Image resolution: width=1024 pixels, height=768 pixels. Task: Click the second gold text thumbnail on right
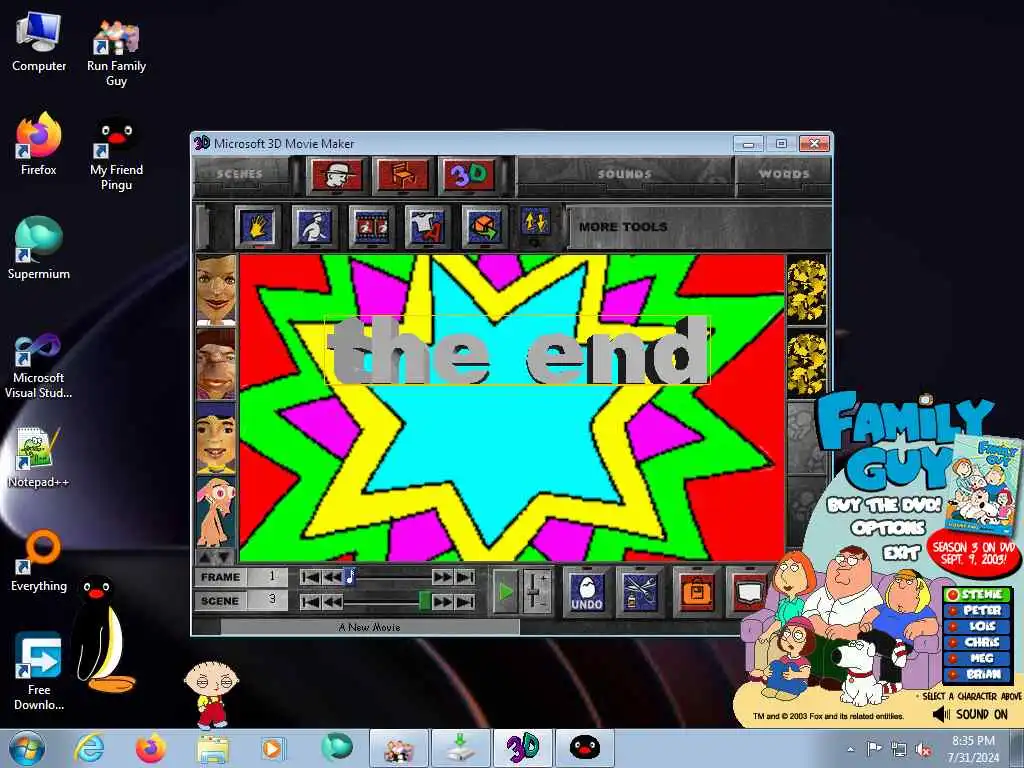point(807,364)
